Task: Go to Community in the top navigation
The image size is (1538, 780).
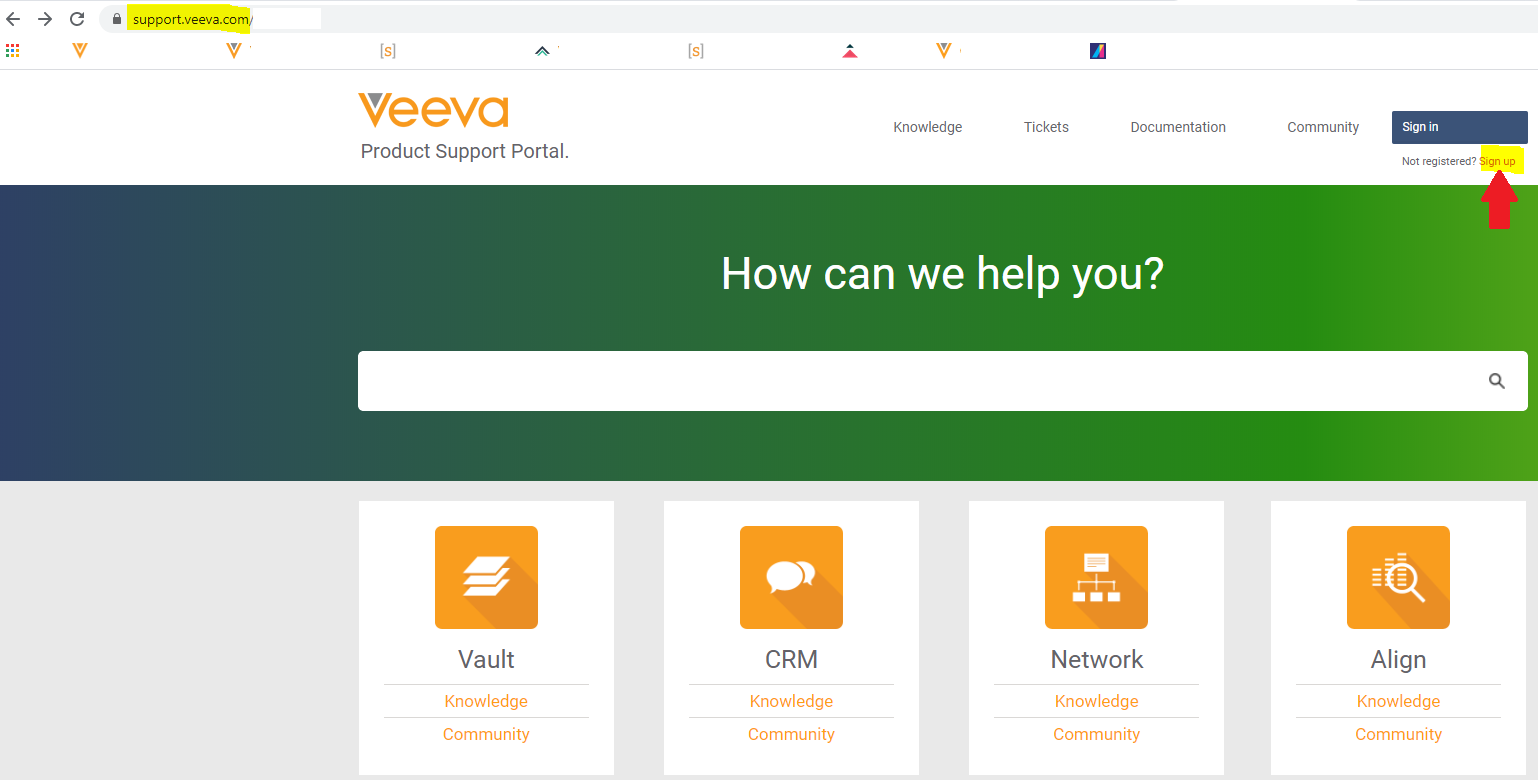Action: [x=1322, y=127]
